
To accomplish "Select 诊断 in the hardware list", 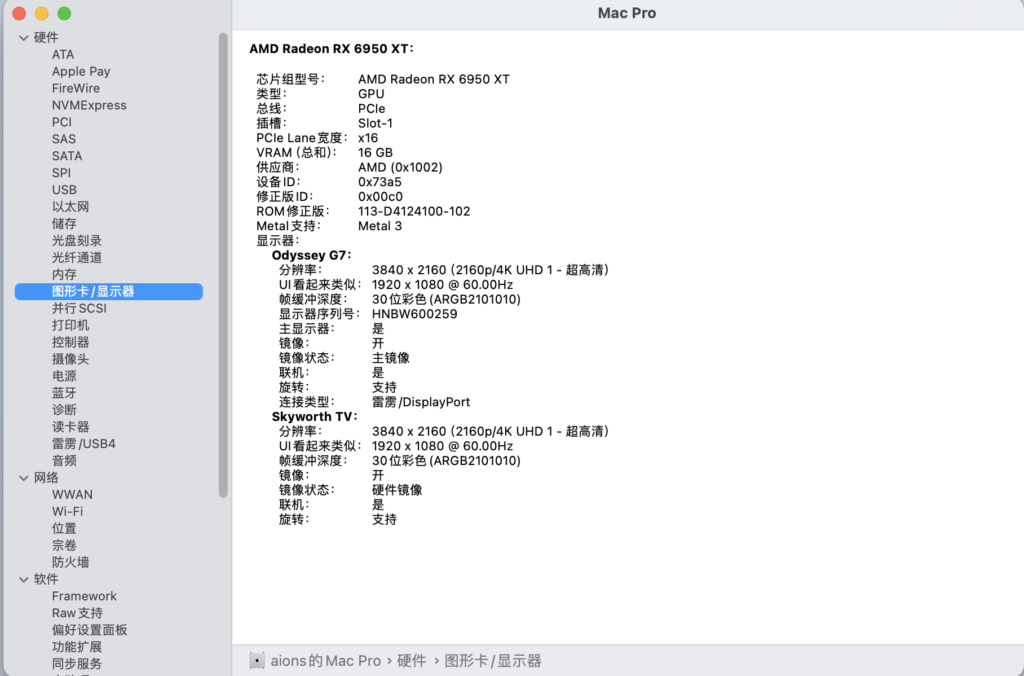I will pos(65,410).
